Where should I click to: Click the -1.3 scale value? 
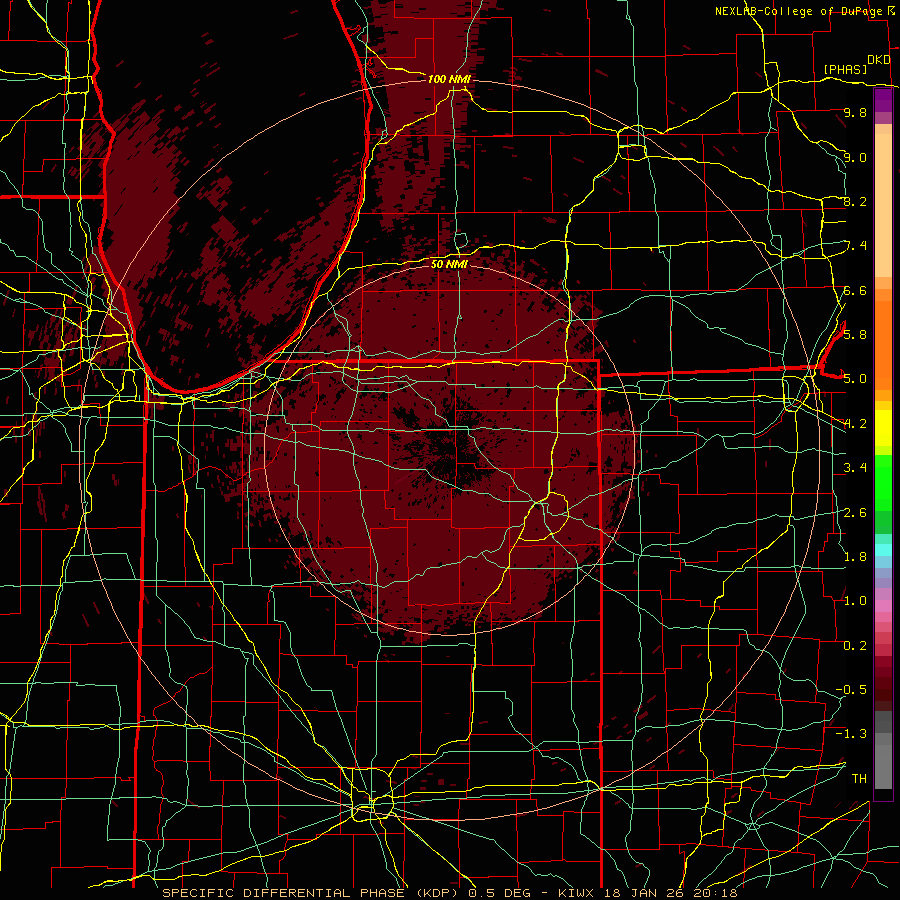851,734
